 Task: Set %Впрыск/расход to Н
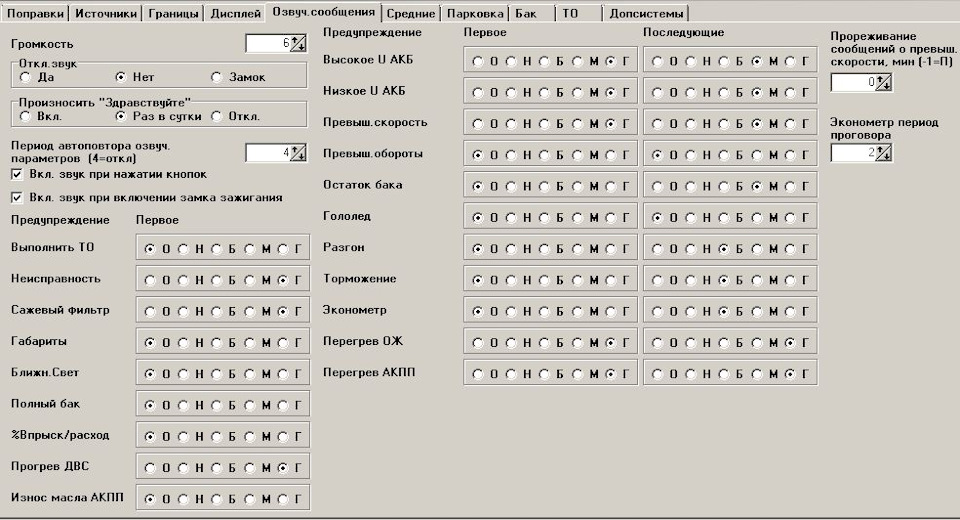(190, 436)
